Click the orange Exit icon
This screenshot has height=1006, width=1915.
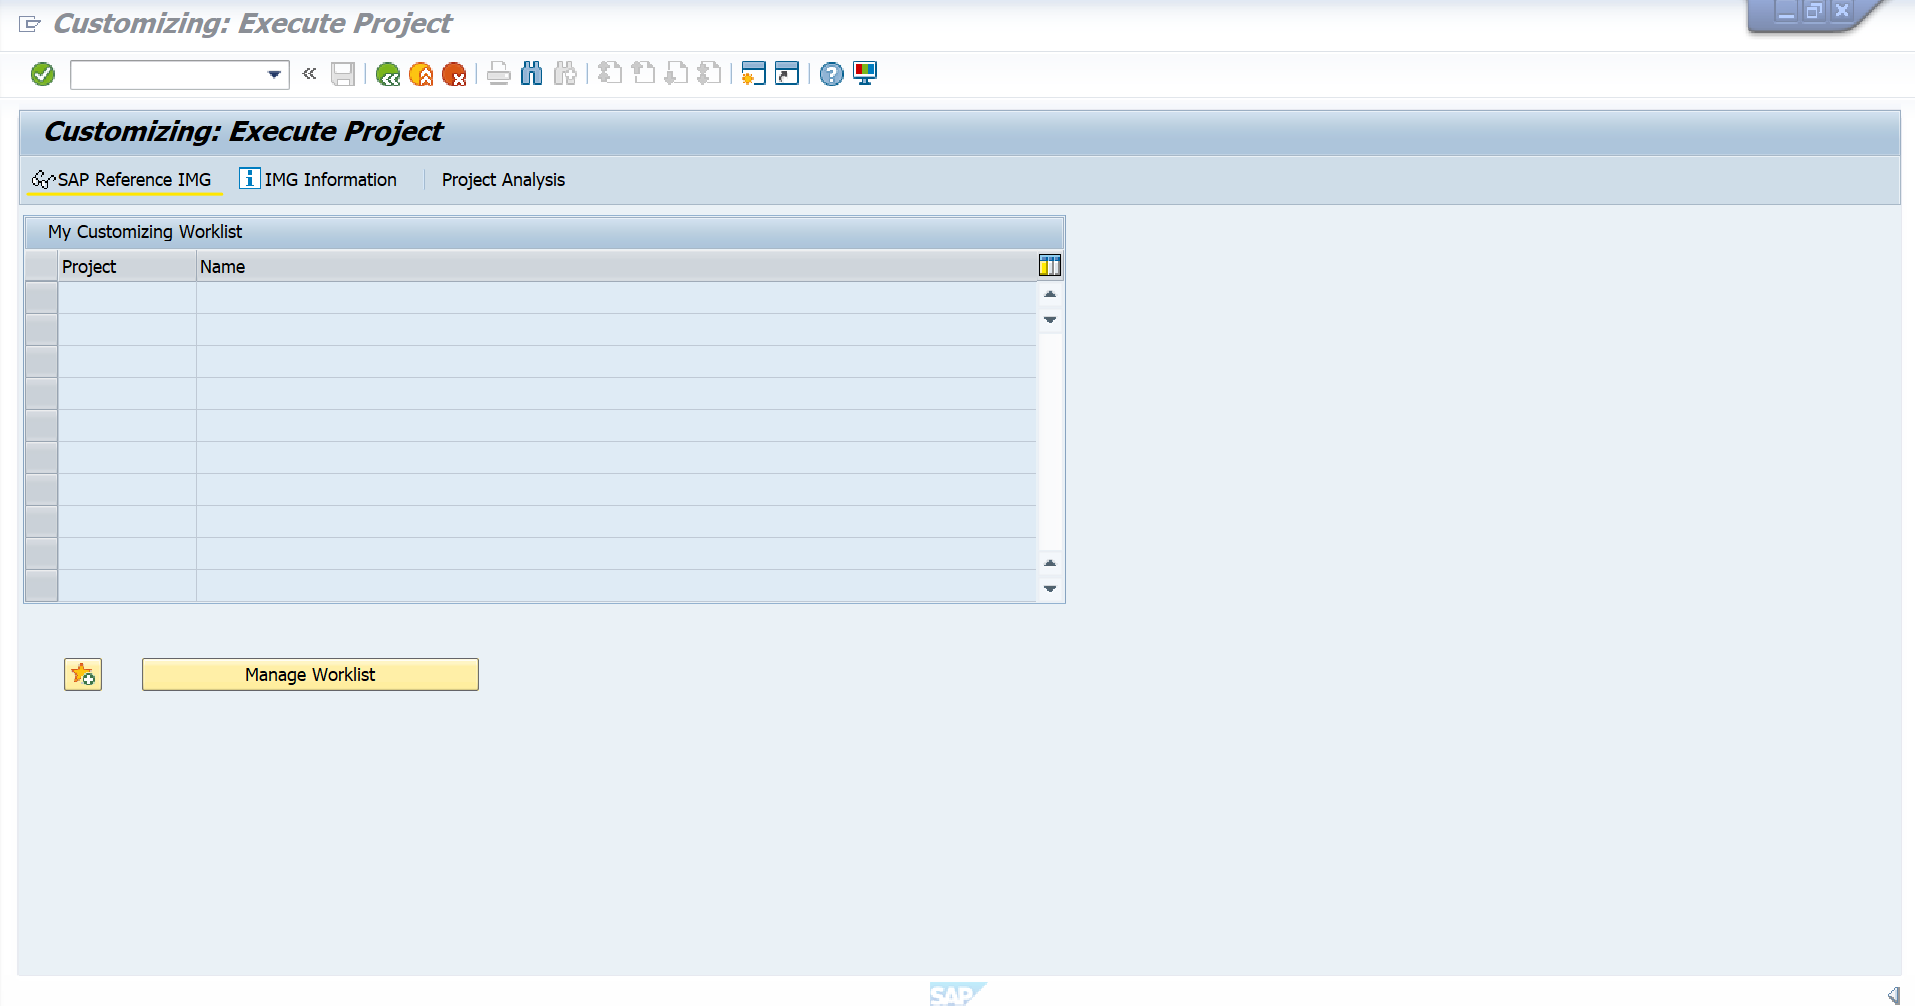point(421,74)
